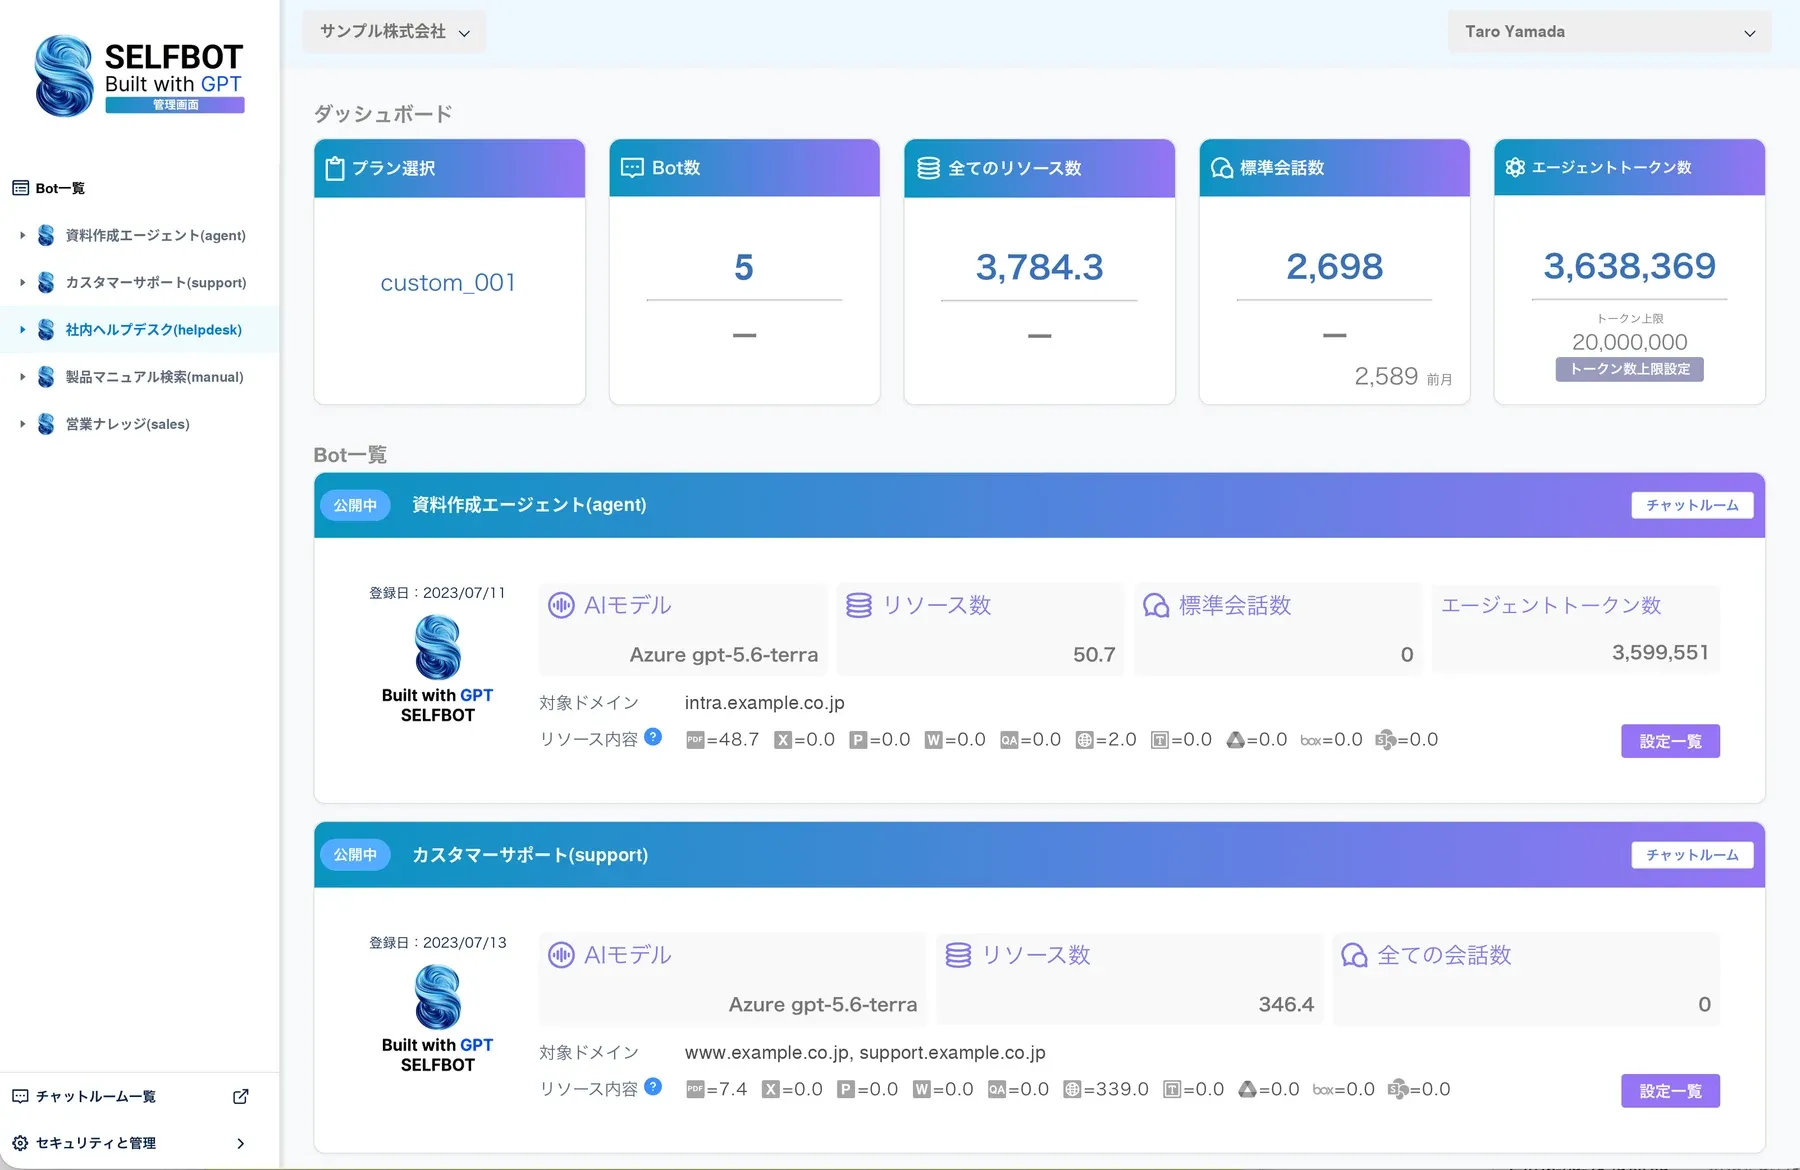Click the help icon beside リソース内容 in support bot
The image size is (1800, 1170).
(x=653, y=1087)
